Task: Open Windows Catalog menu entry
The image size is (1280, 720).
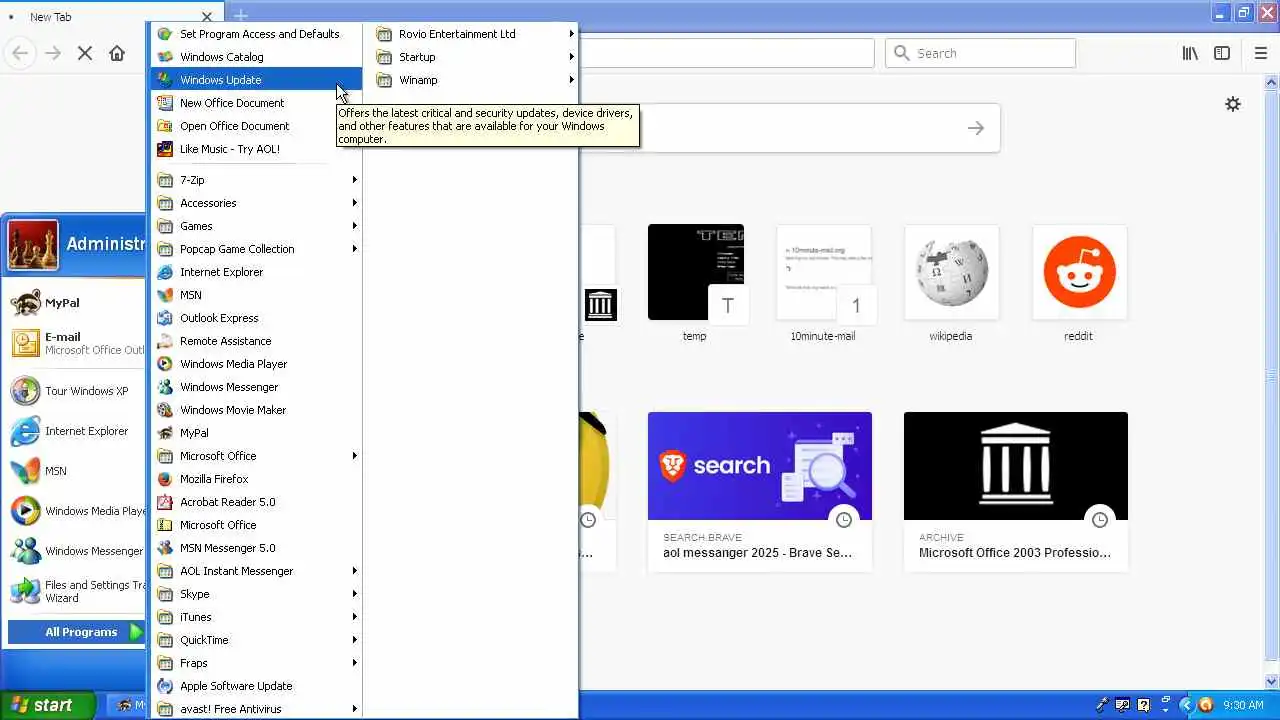Action: click(256, 57)
